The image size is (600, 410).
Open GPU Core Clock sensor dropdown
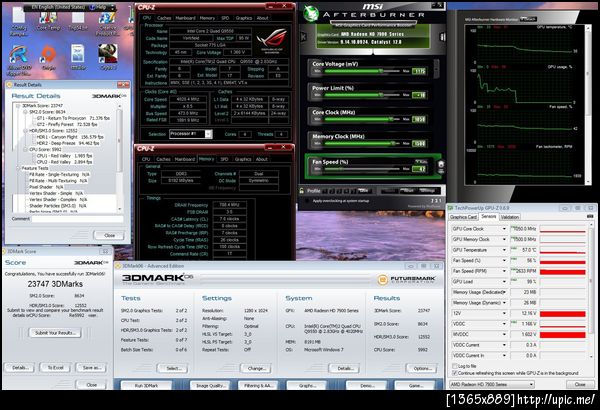tap(504, 229)
